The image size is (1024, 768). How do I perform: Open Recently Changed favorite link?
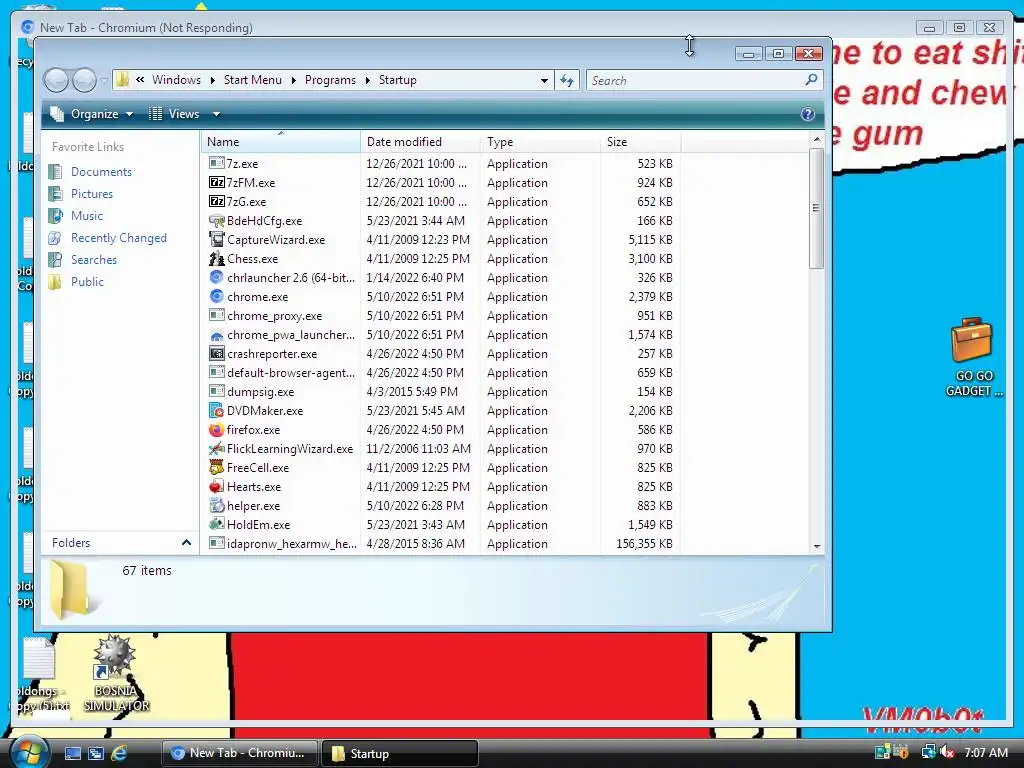(x=119, y=238)
